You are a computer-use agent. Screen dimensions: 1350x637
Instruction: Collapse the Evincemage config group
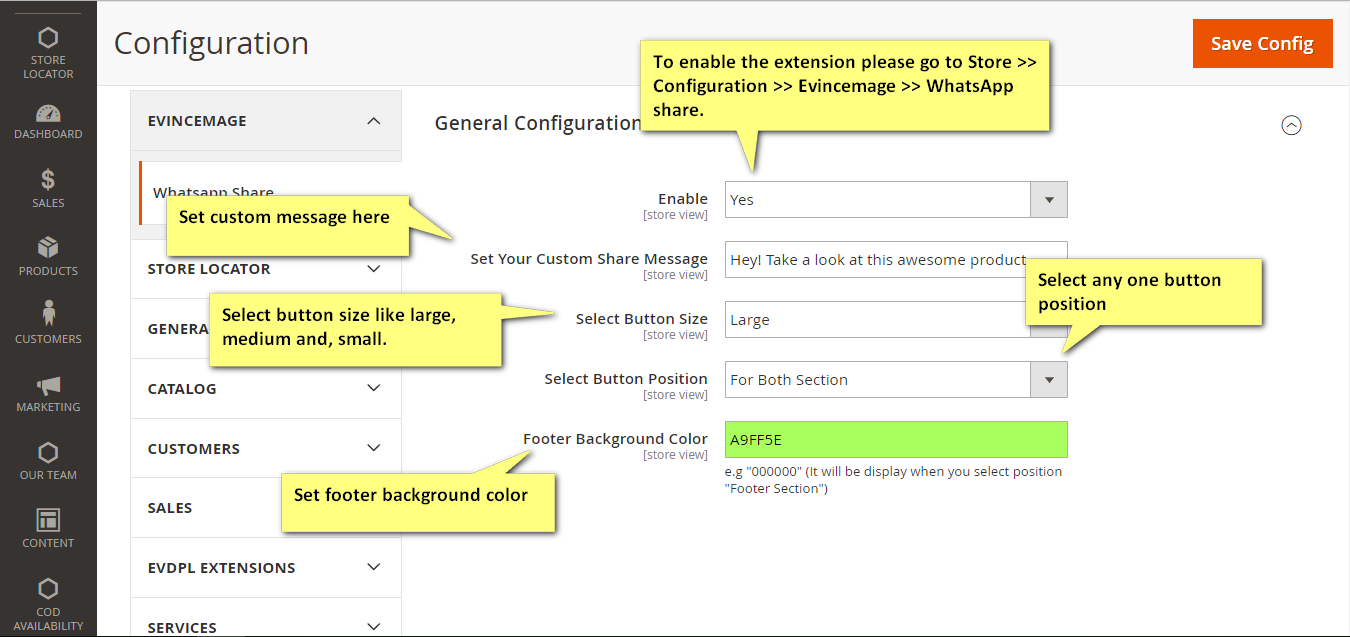(265, 121)
